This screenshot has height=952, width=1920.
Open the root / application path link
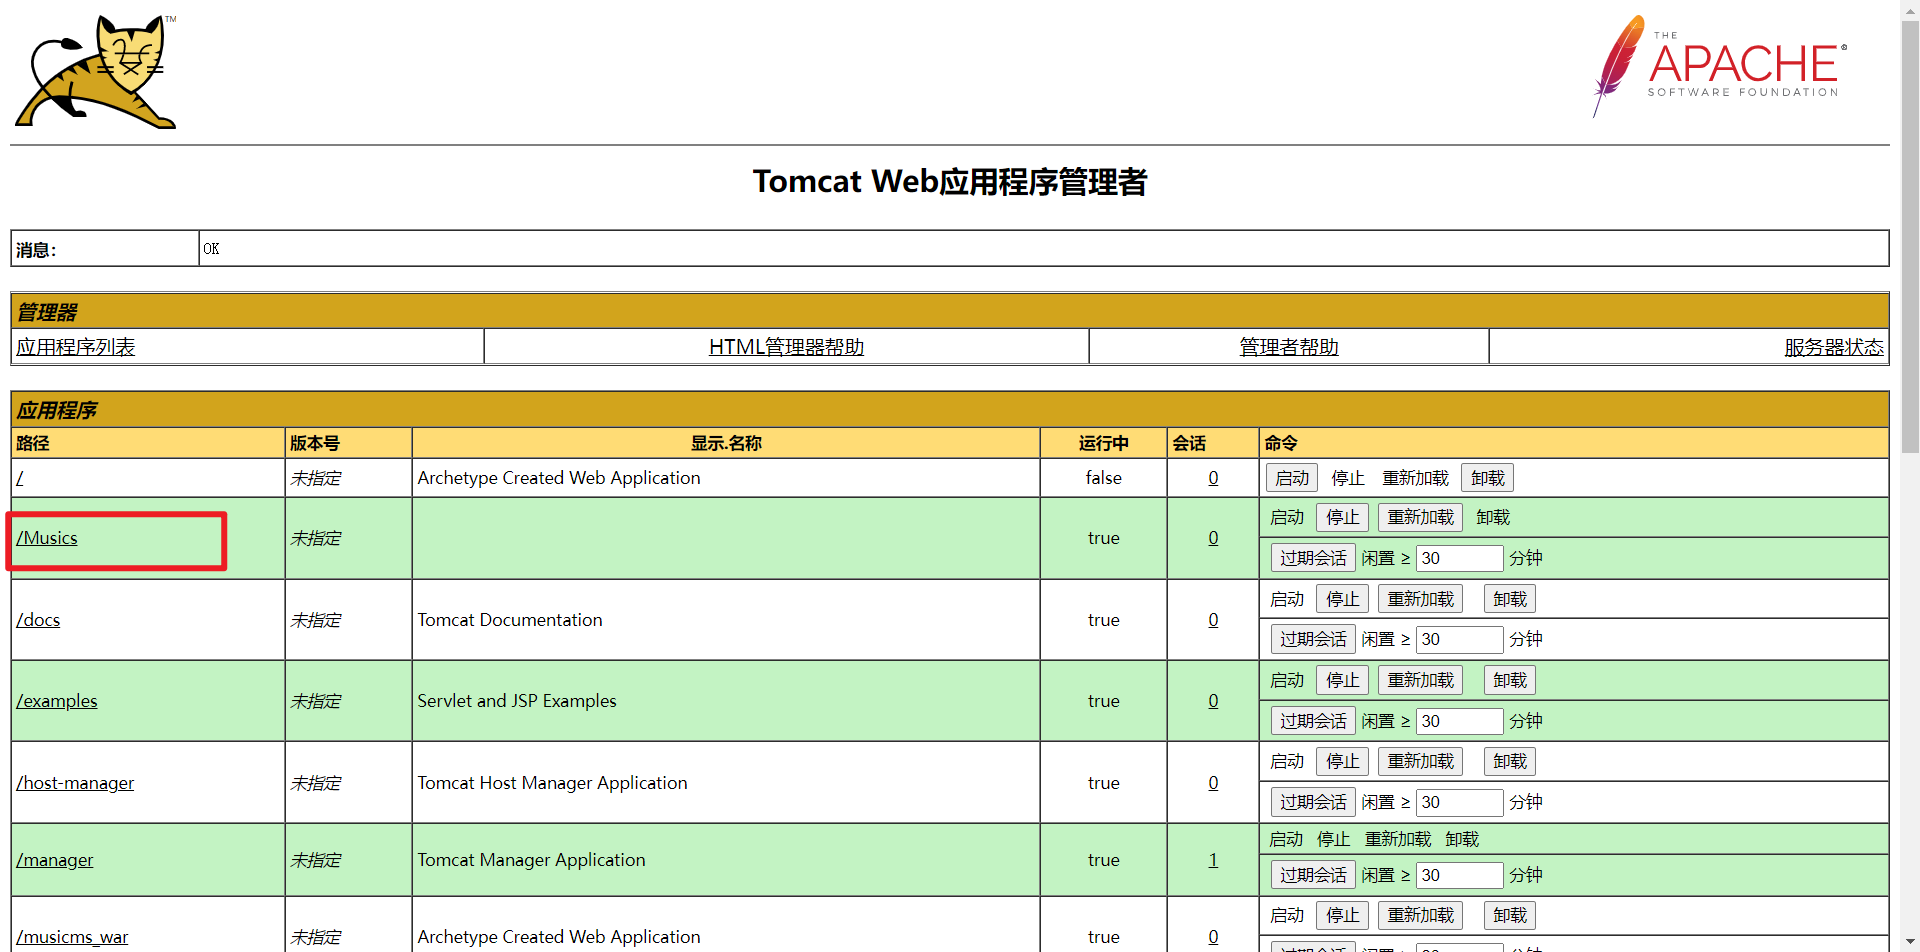[19, 478]
